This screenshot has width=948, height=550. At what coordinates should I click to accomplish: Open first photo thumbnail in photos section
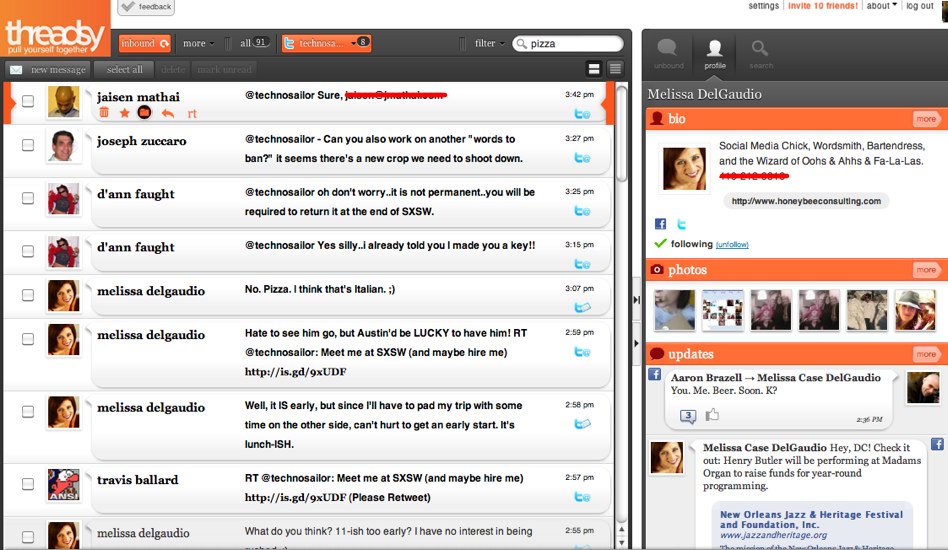click(x=674, y=310)
